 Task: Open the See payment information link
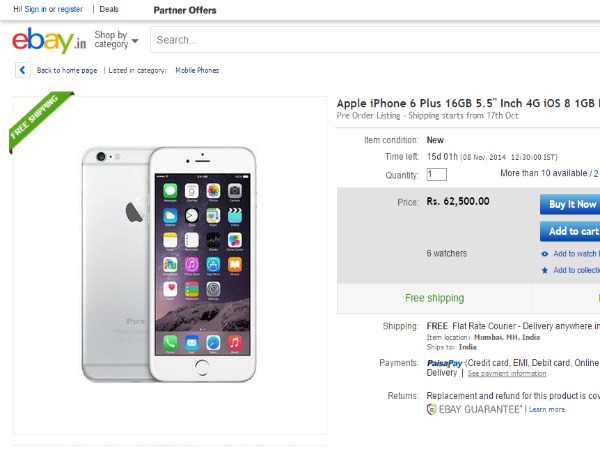[507, 374]
